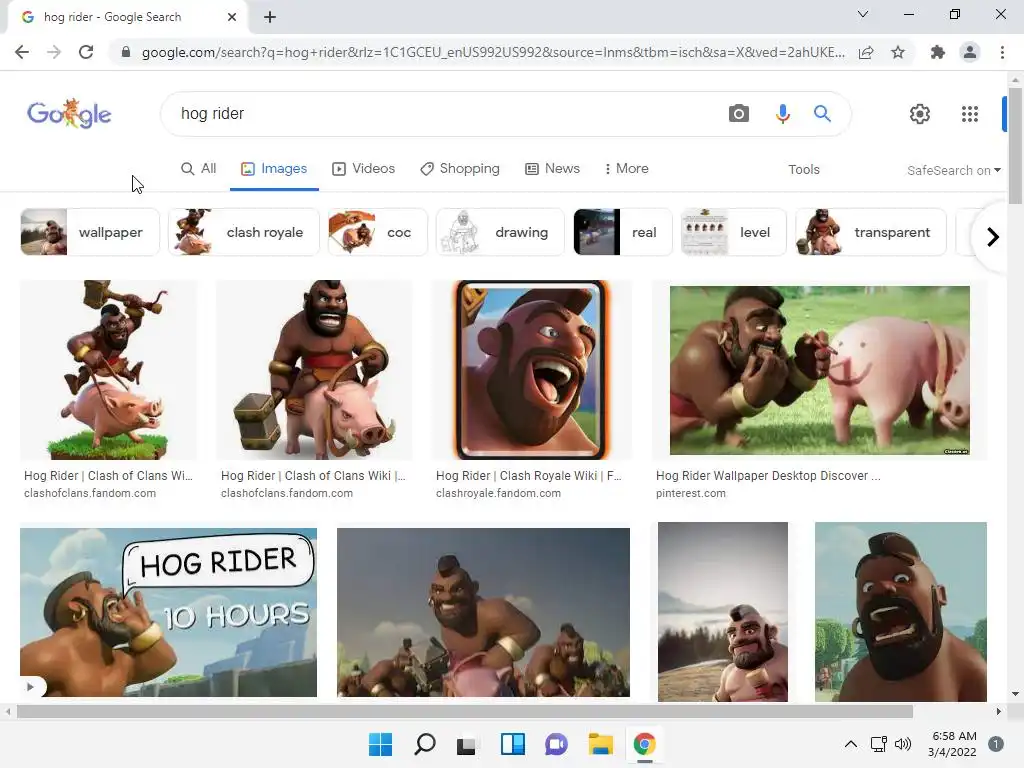The image size is (1024, 768).
Task: Click the Chrome icon in the taskbar
Action: click(645, 744)
